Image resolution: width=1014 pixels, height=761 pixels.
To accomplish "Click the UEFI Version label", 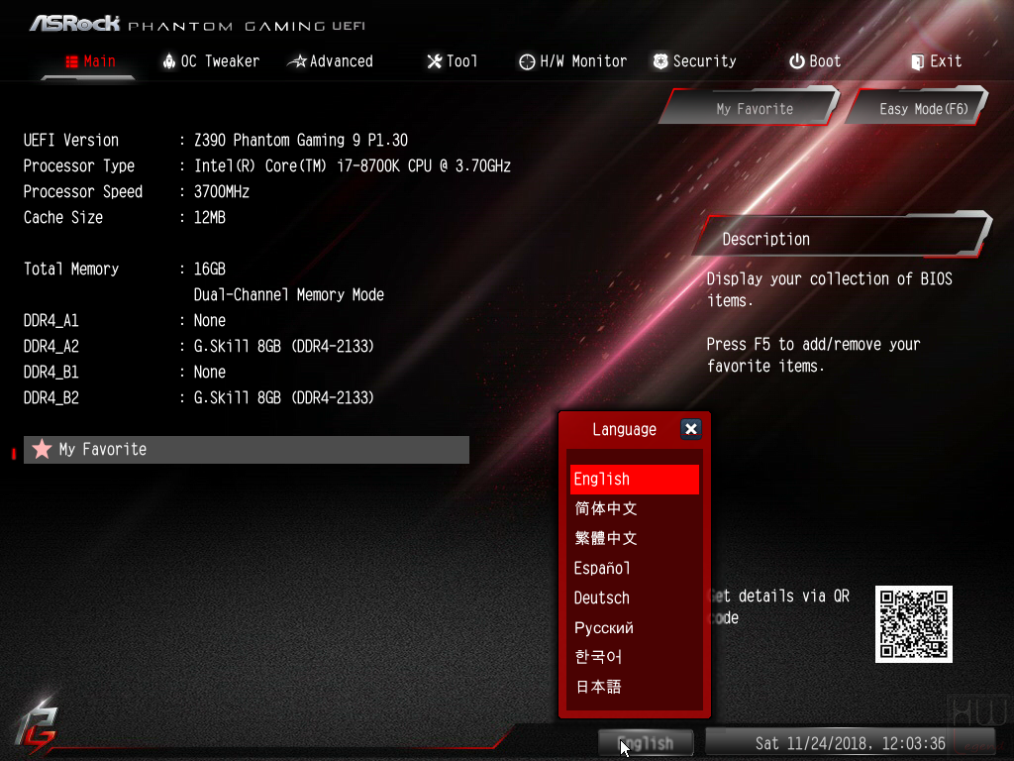I will point(71,140).
